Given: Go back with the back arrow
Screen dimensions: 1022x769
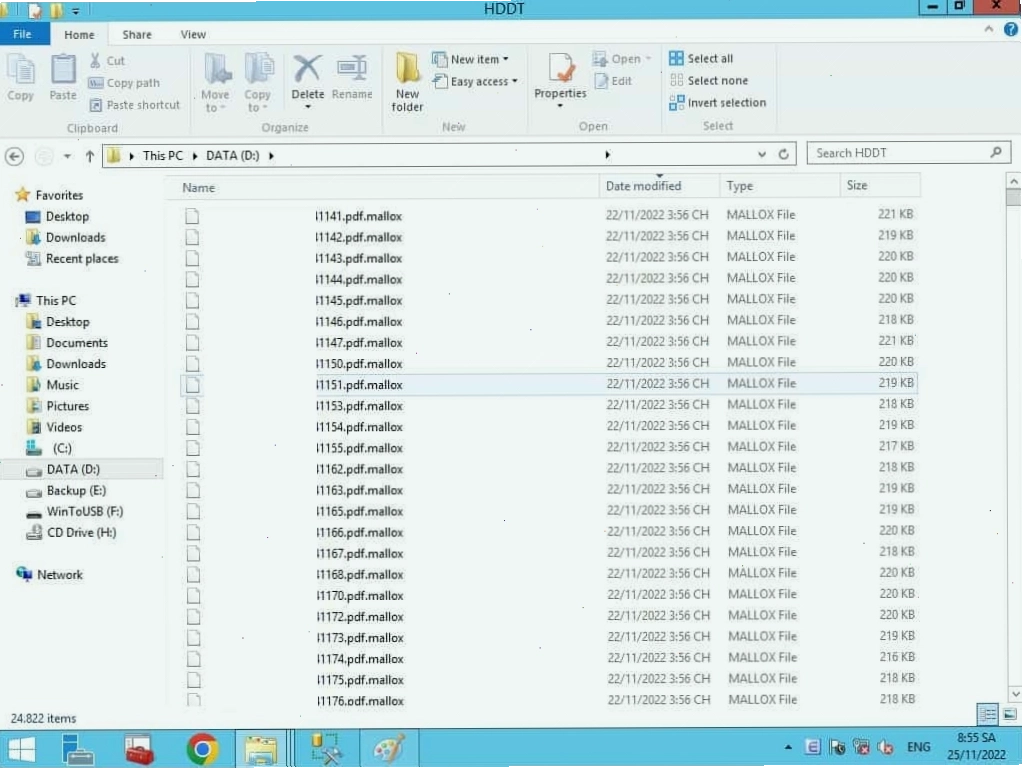Looking at the screenshot, I should (x=14, y=156).
